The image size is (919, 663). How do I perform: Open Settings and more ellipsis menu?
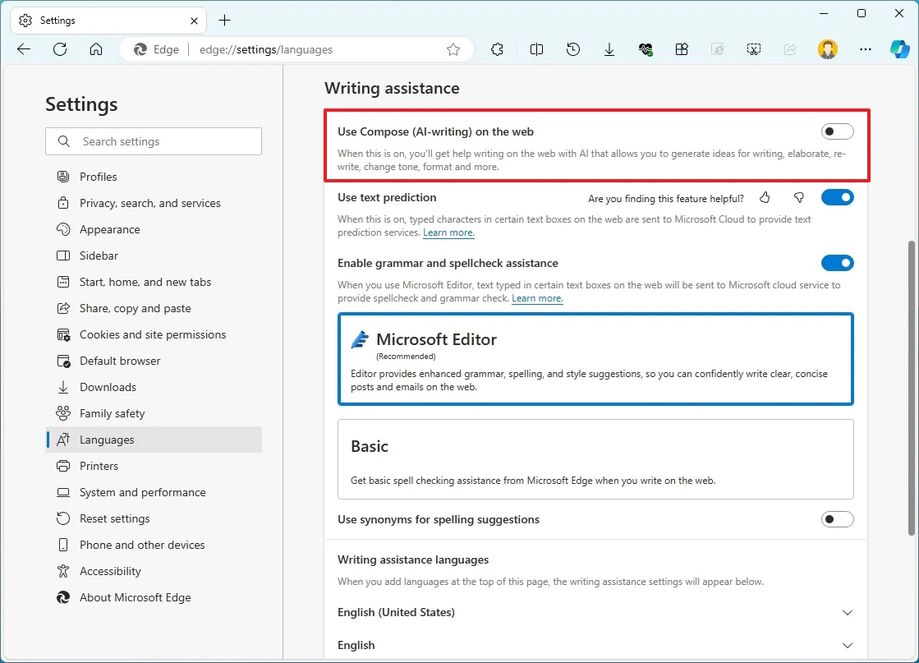click(x=866, y=49)
